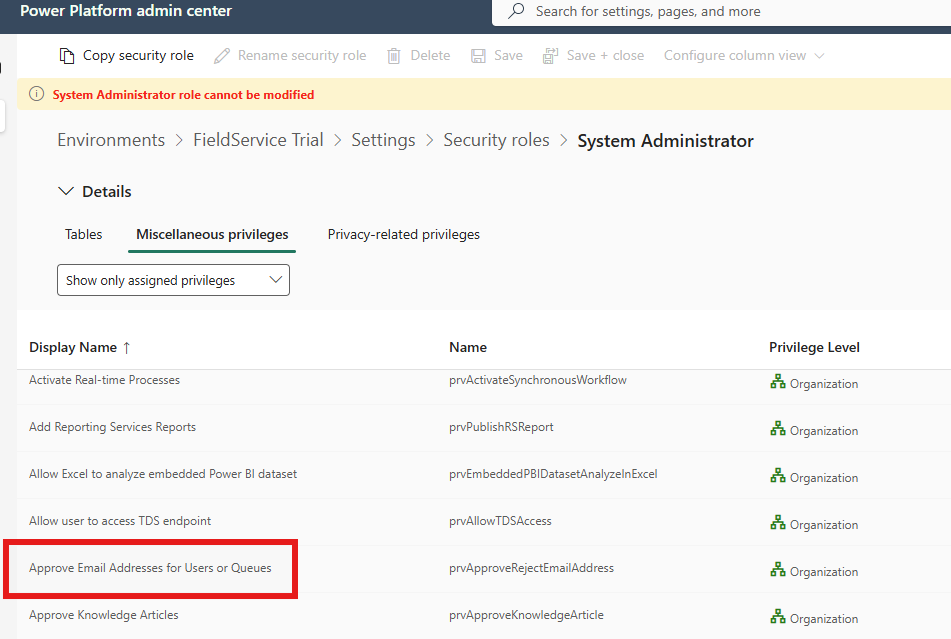Navigate to Security roles via breadcrumb

tap(496, 140)
